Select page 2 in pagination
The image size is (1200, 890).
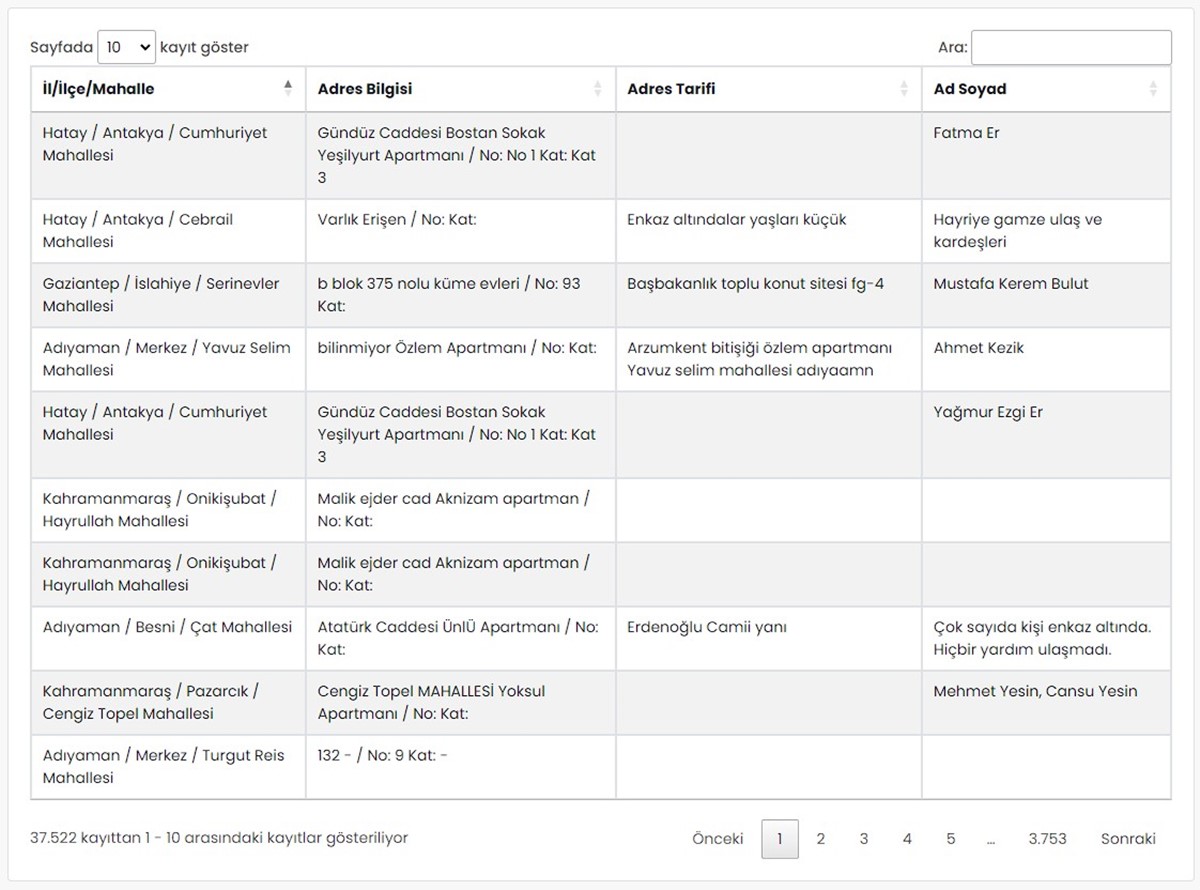pyautogui.click(x=820, y=839)
